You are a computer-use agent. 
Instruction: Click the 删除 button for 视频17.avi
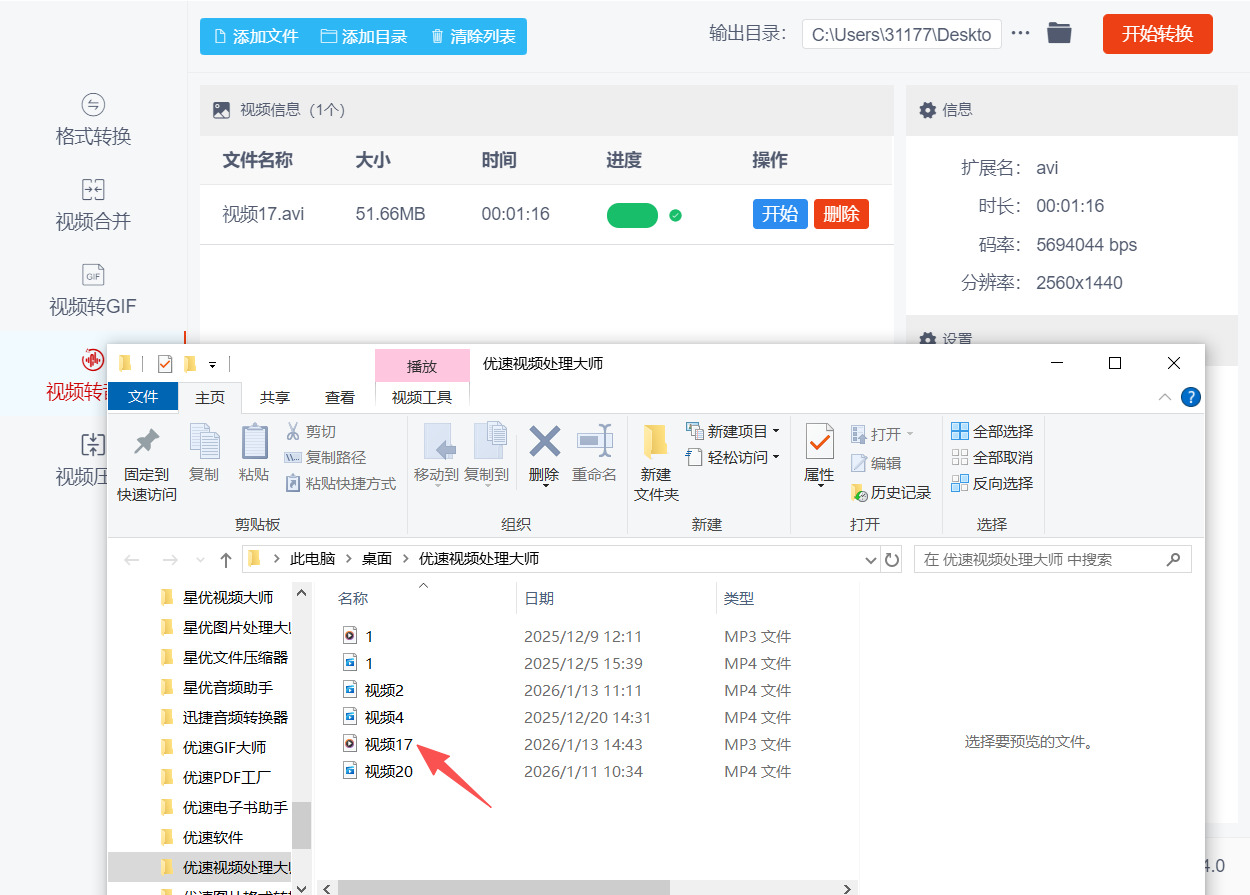[841, 213]
